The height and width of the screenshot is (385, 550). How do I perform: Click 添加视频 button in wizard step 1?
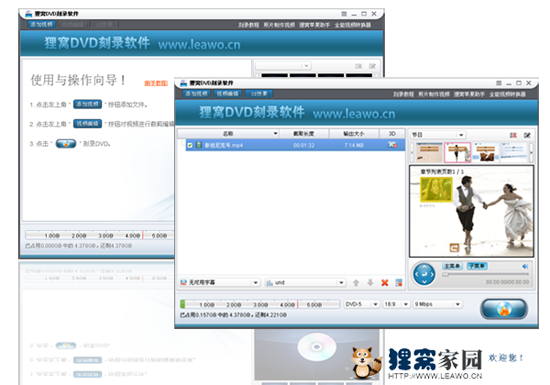point(87,104)
